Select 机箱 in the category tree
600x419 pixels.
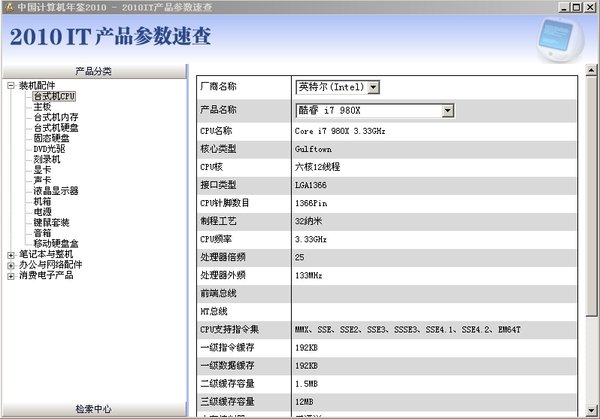pos(42,201)
